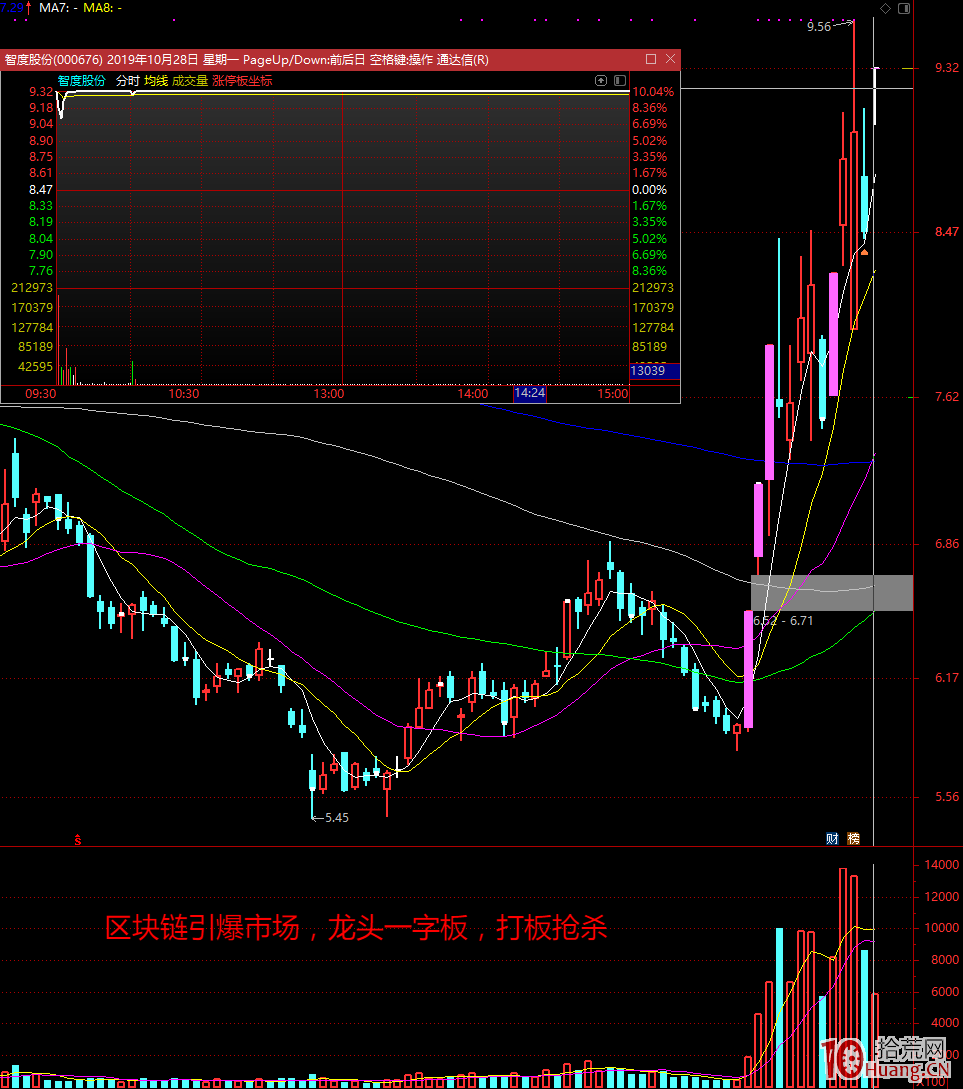Click the 212973 volume label at popup left

(32, 288)
